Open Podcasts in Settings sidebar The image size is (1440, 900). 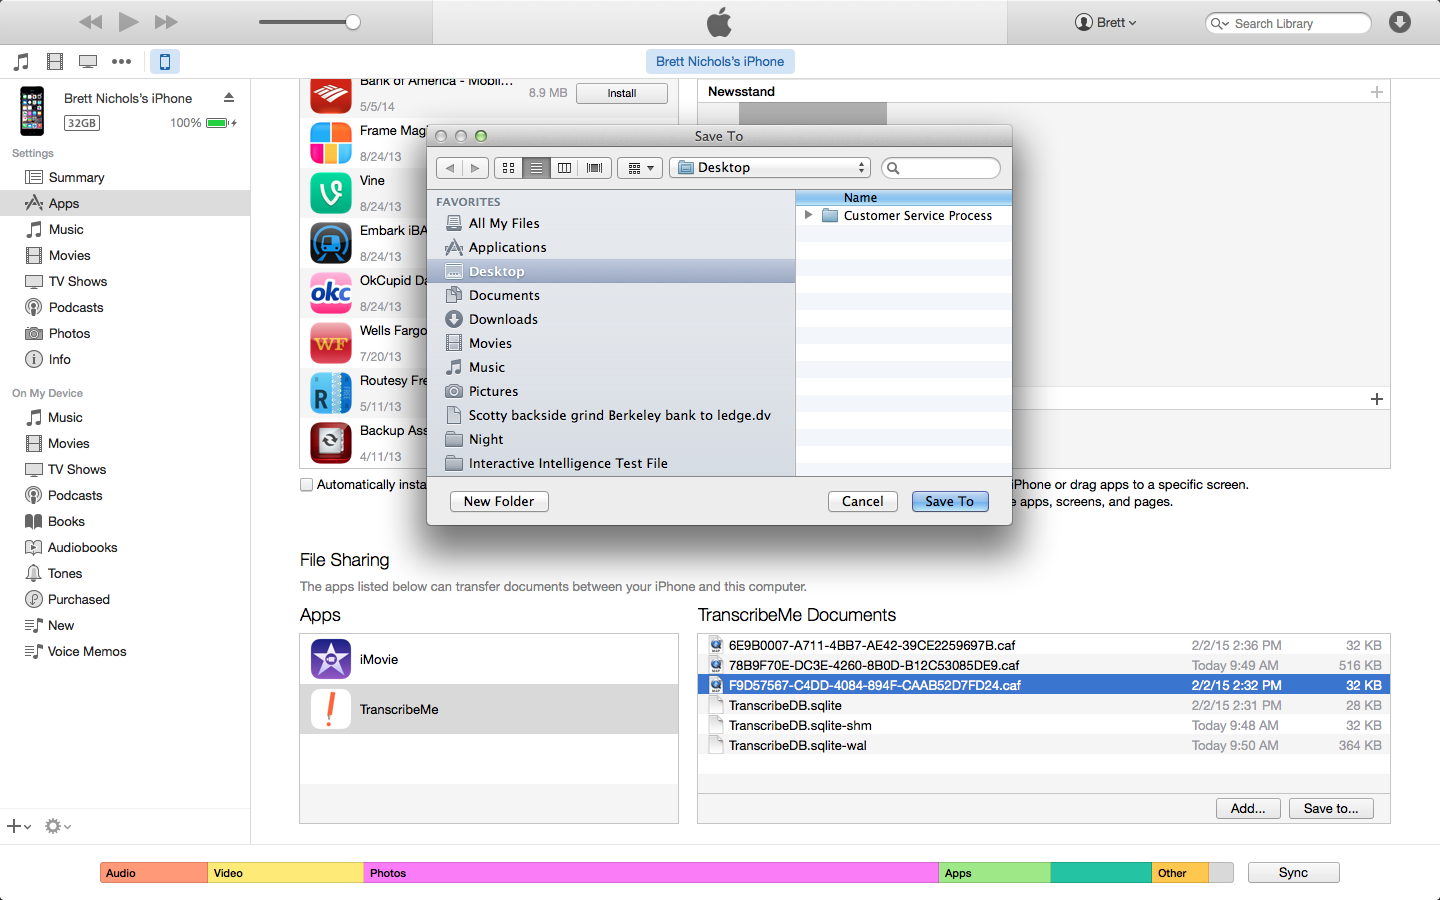click(76, 307)
